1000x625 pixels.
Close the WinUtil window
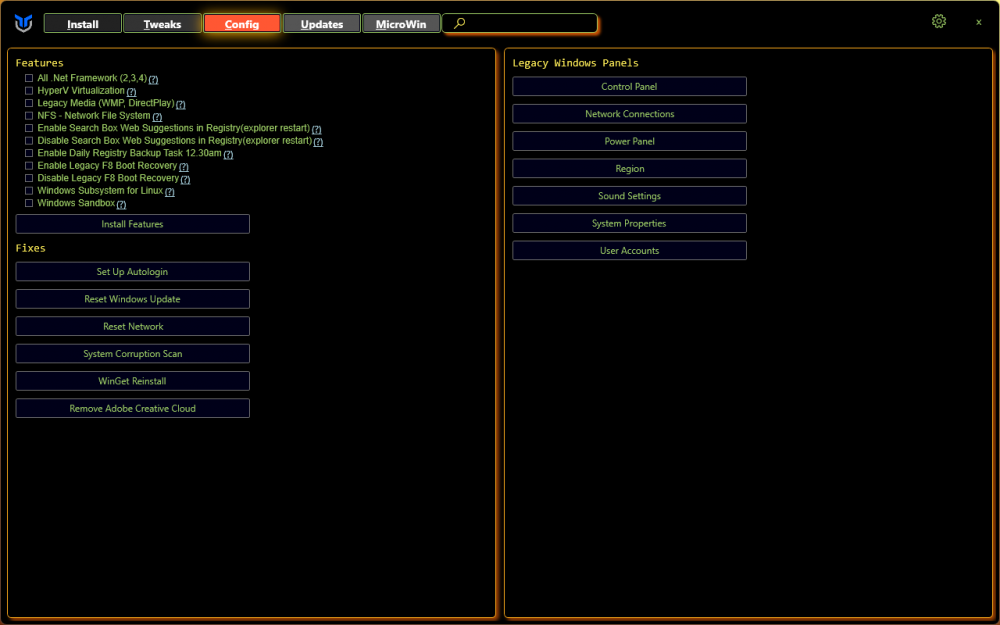(x=978, y=22)
